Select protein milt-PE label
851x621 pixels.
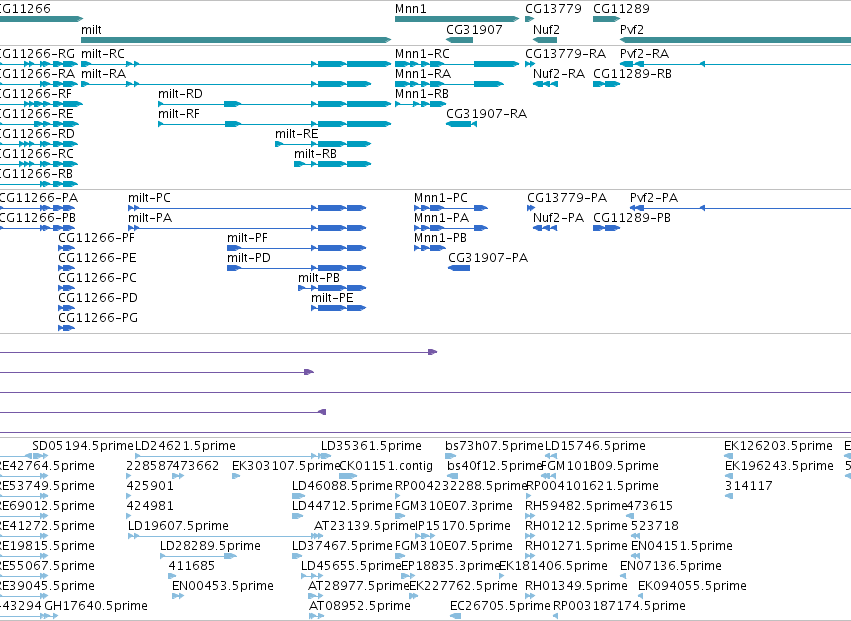(332, 298)
